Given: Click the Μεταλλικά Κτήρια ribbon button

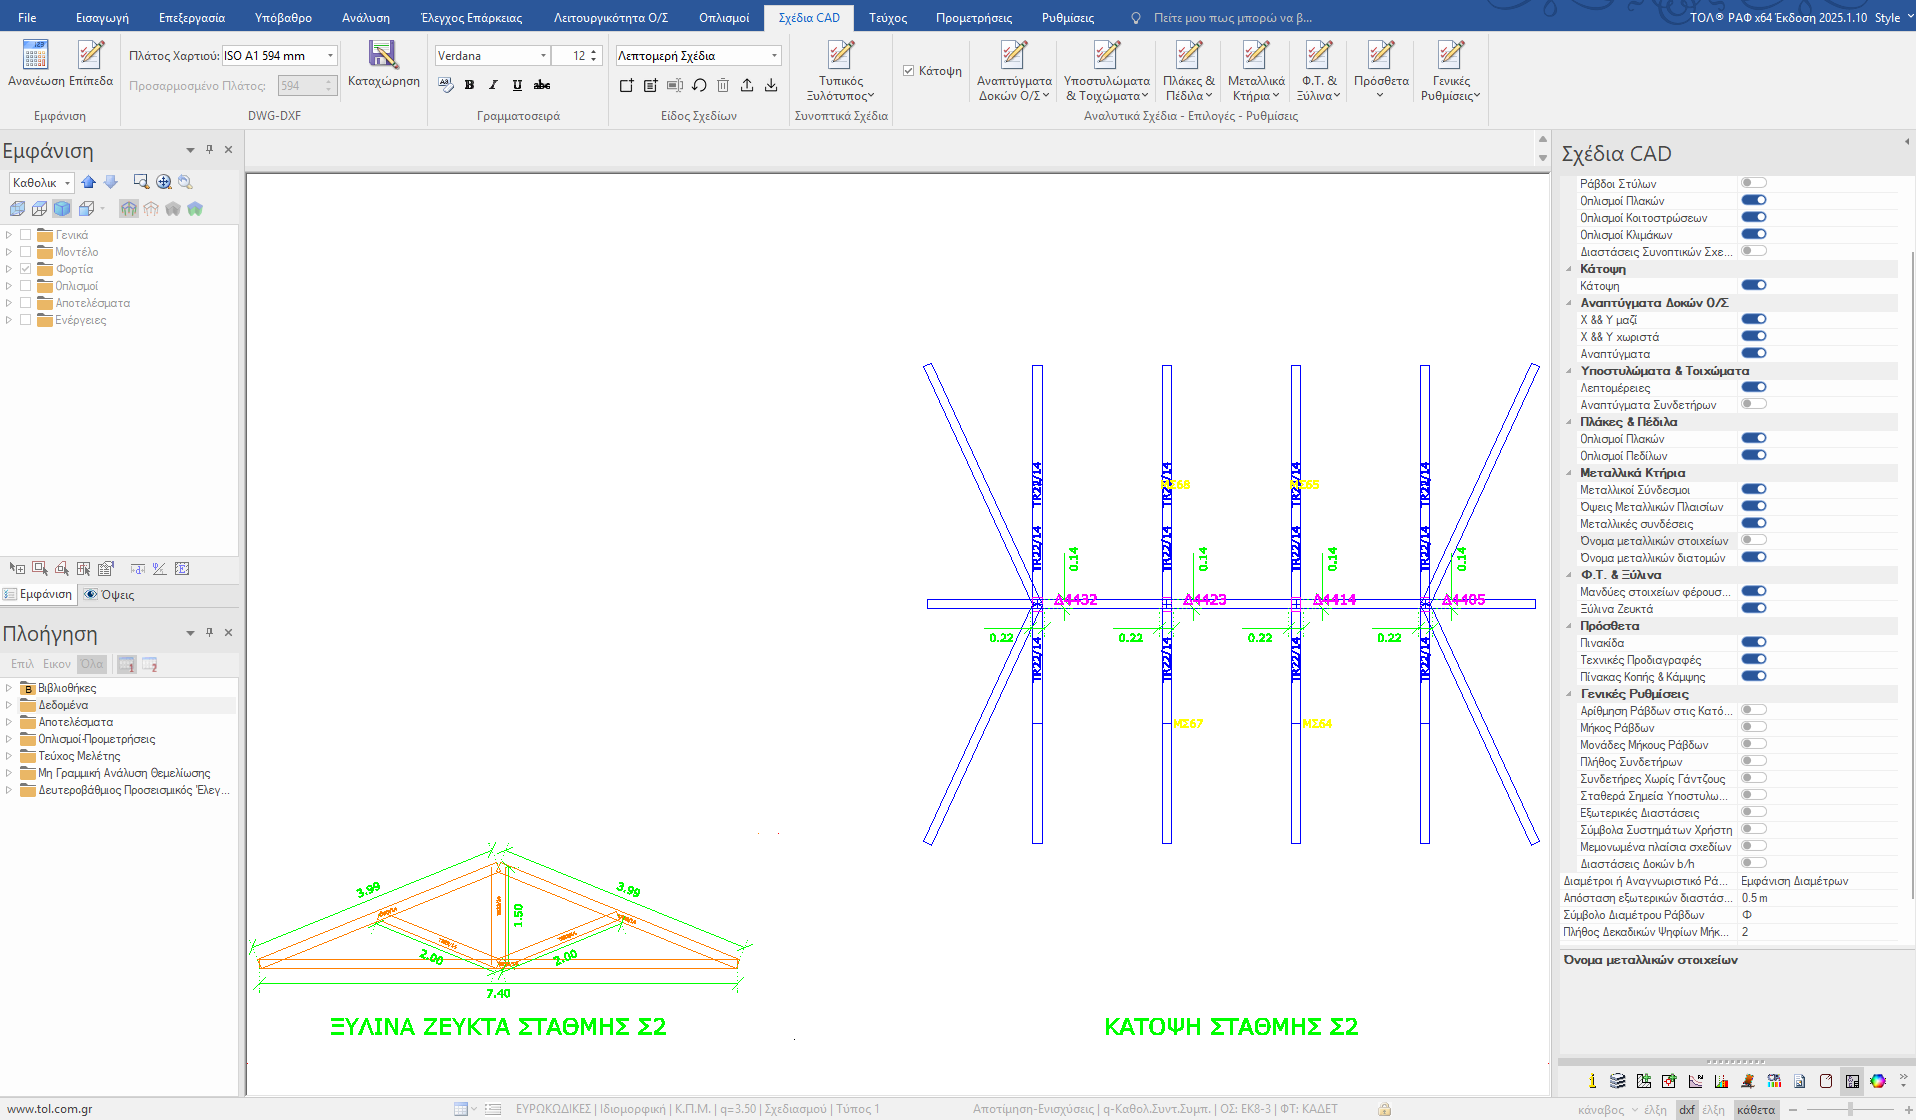Looking at the screenshot, I should [x=1256, y=70].
